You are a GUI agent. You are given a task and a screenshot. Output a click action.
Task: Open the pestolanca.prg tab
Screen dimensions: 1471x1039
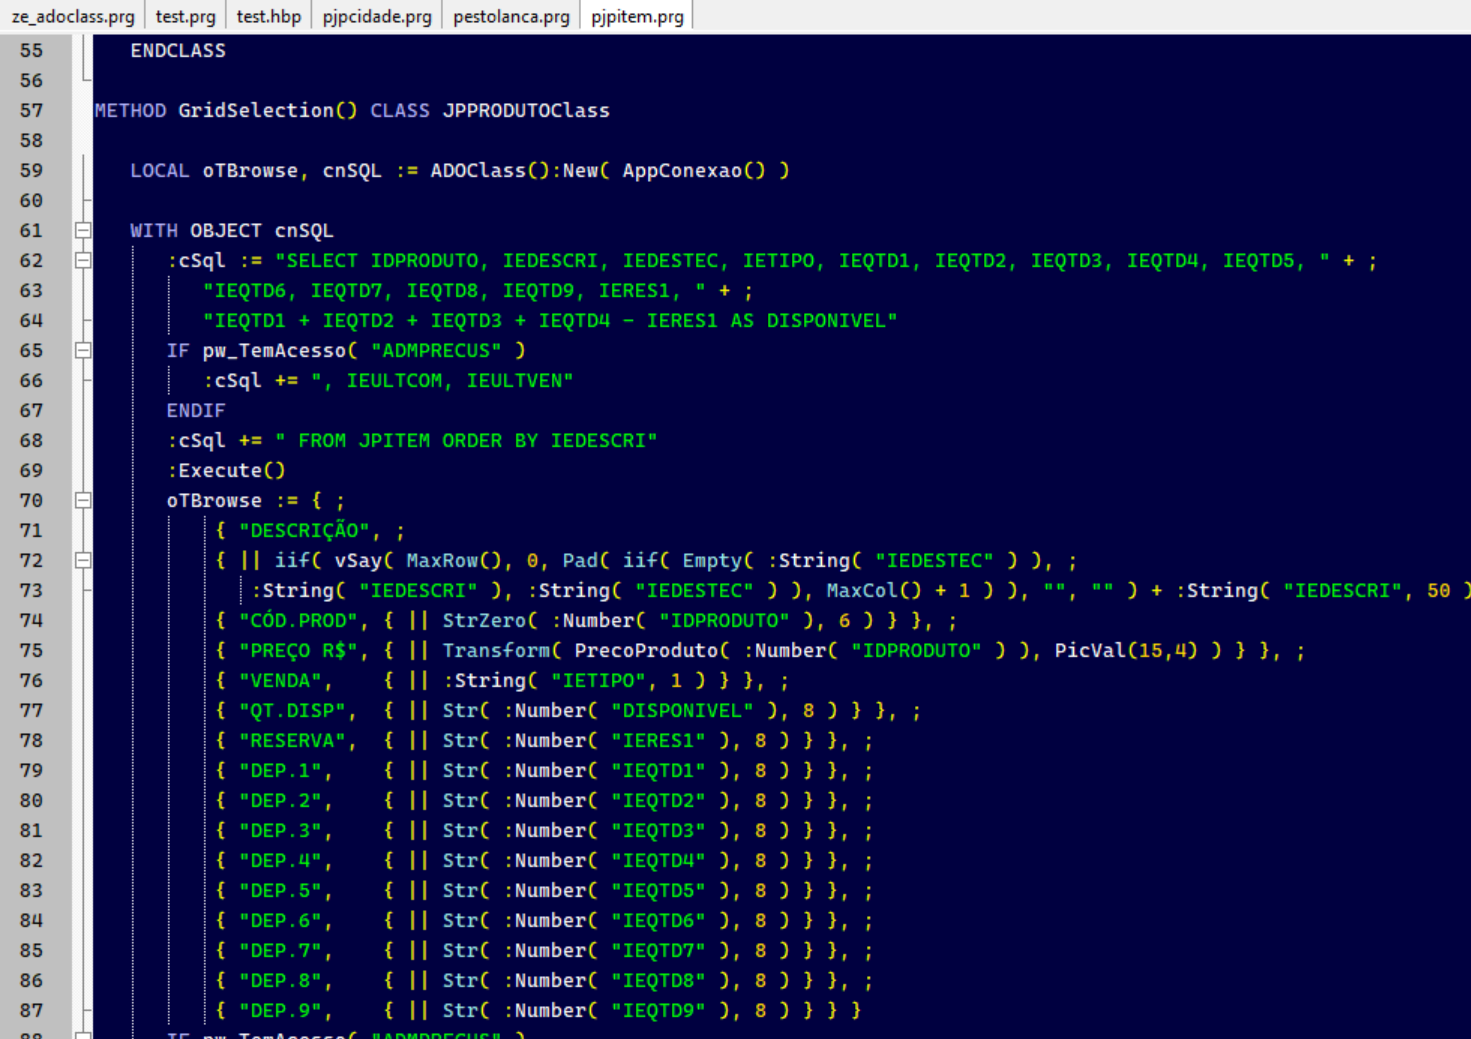coord(511,16)
